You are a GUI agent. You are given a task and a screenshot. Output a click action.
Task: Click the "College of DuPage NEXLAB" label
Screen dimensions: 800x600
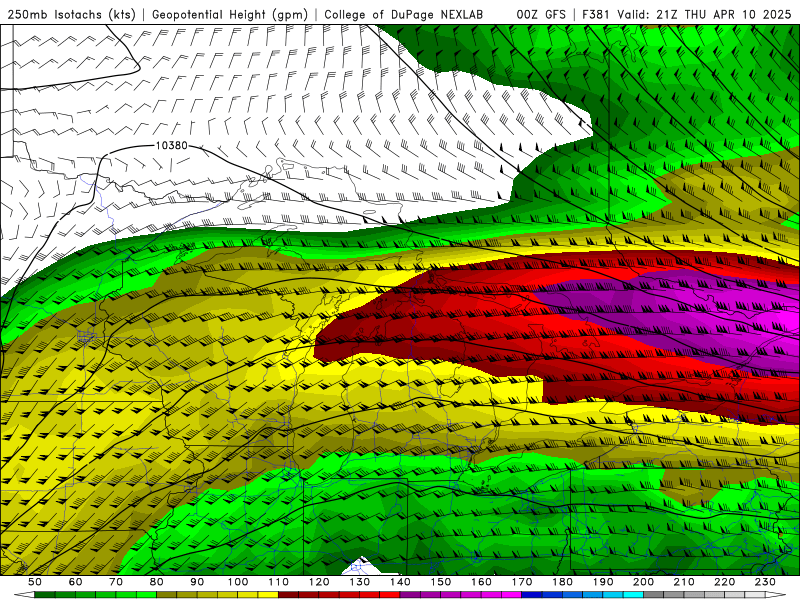(404, 15)
